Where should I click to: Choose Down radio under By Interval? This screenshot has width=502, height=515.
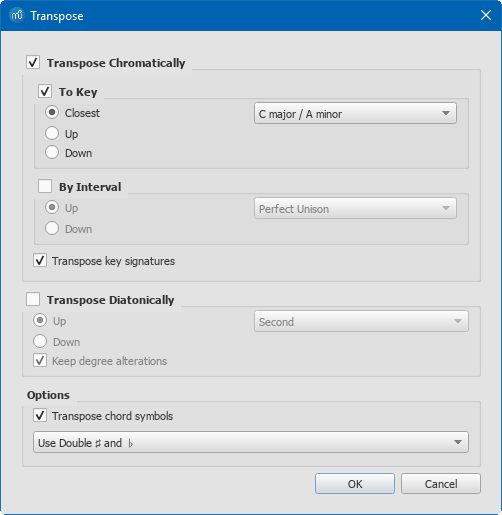(x=52, y=229)
